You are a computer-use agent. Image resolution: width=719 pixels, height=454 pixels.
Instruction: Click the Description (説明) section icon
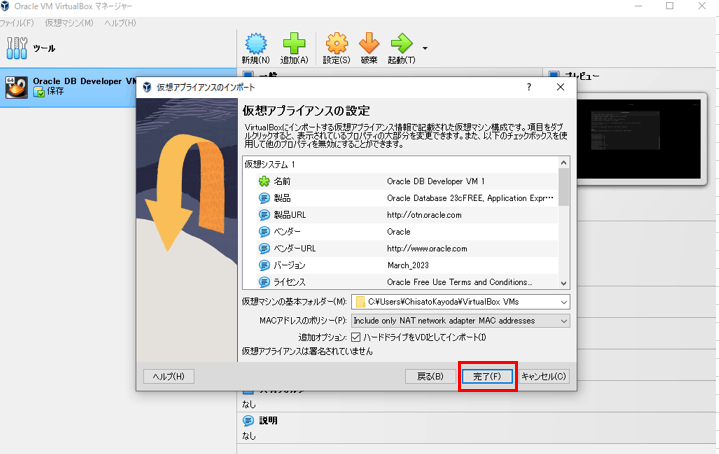(248, 421)
